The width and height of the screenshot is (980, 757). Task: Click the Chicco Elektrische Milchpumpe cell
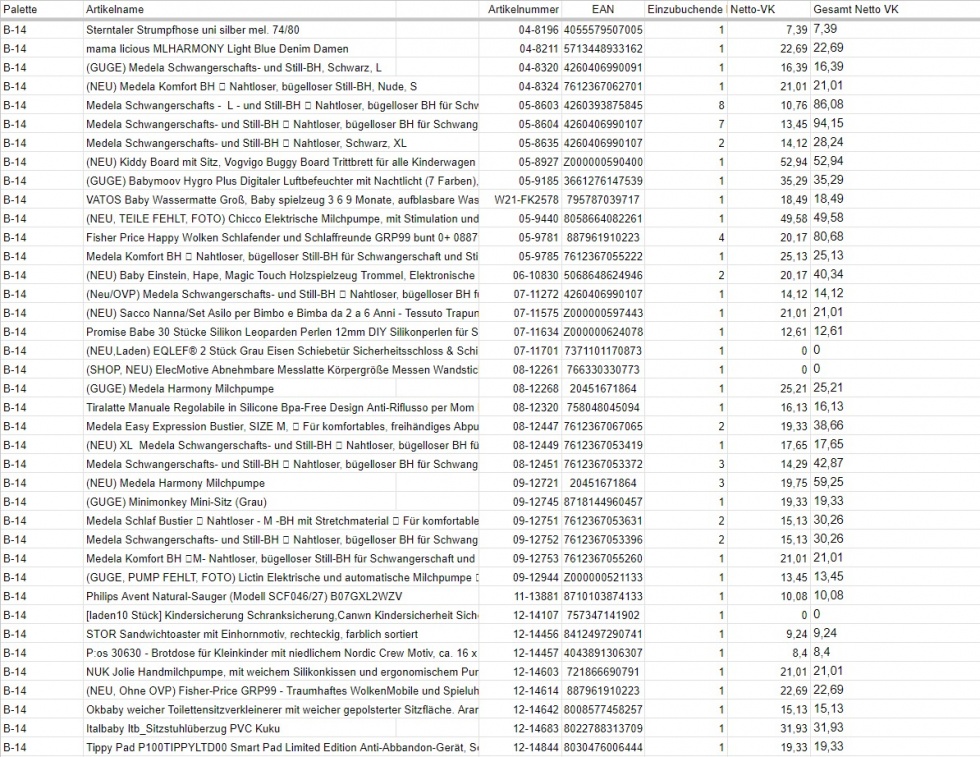click(281, 218)
